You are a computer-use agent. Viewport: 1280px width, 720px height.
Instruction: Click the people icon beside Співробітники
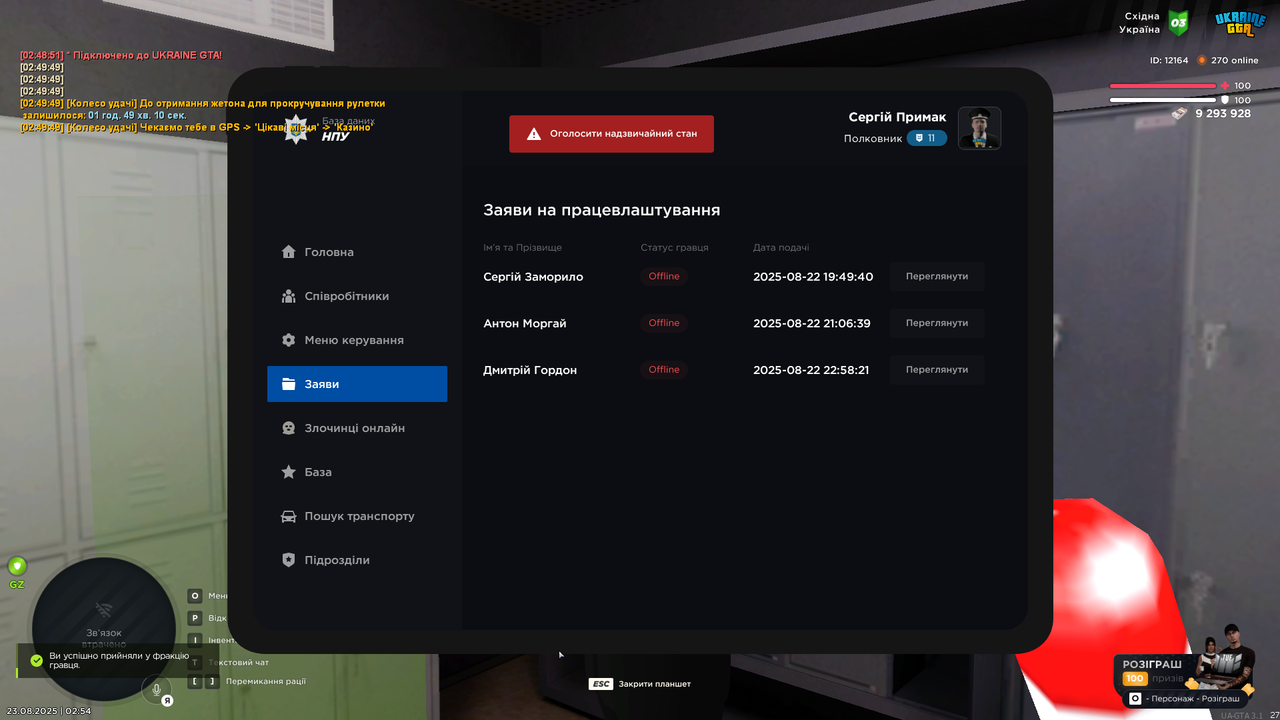coord(289,296)
